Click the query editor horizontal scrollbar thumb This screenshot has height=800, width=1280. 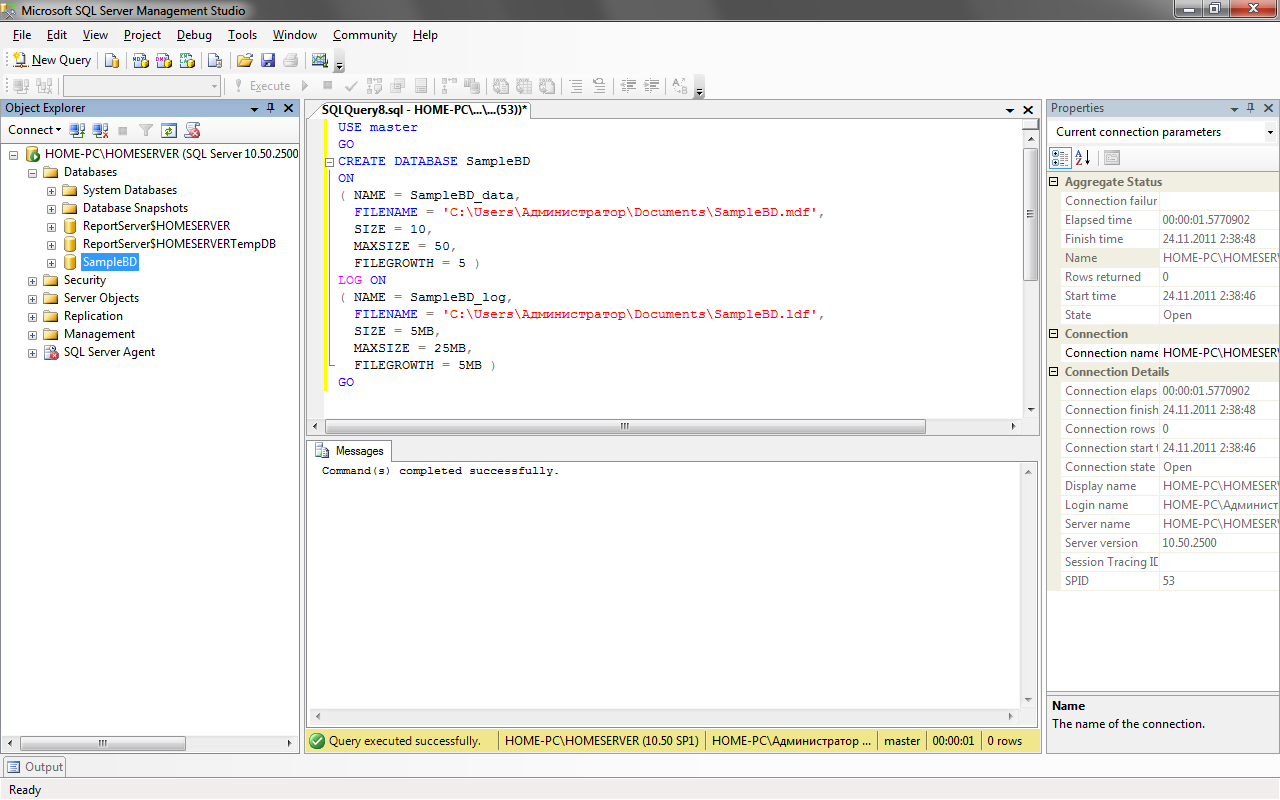(x=624, y=426)
